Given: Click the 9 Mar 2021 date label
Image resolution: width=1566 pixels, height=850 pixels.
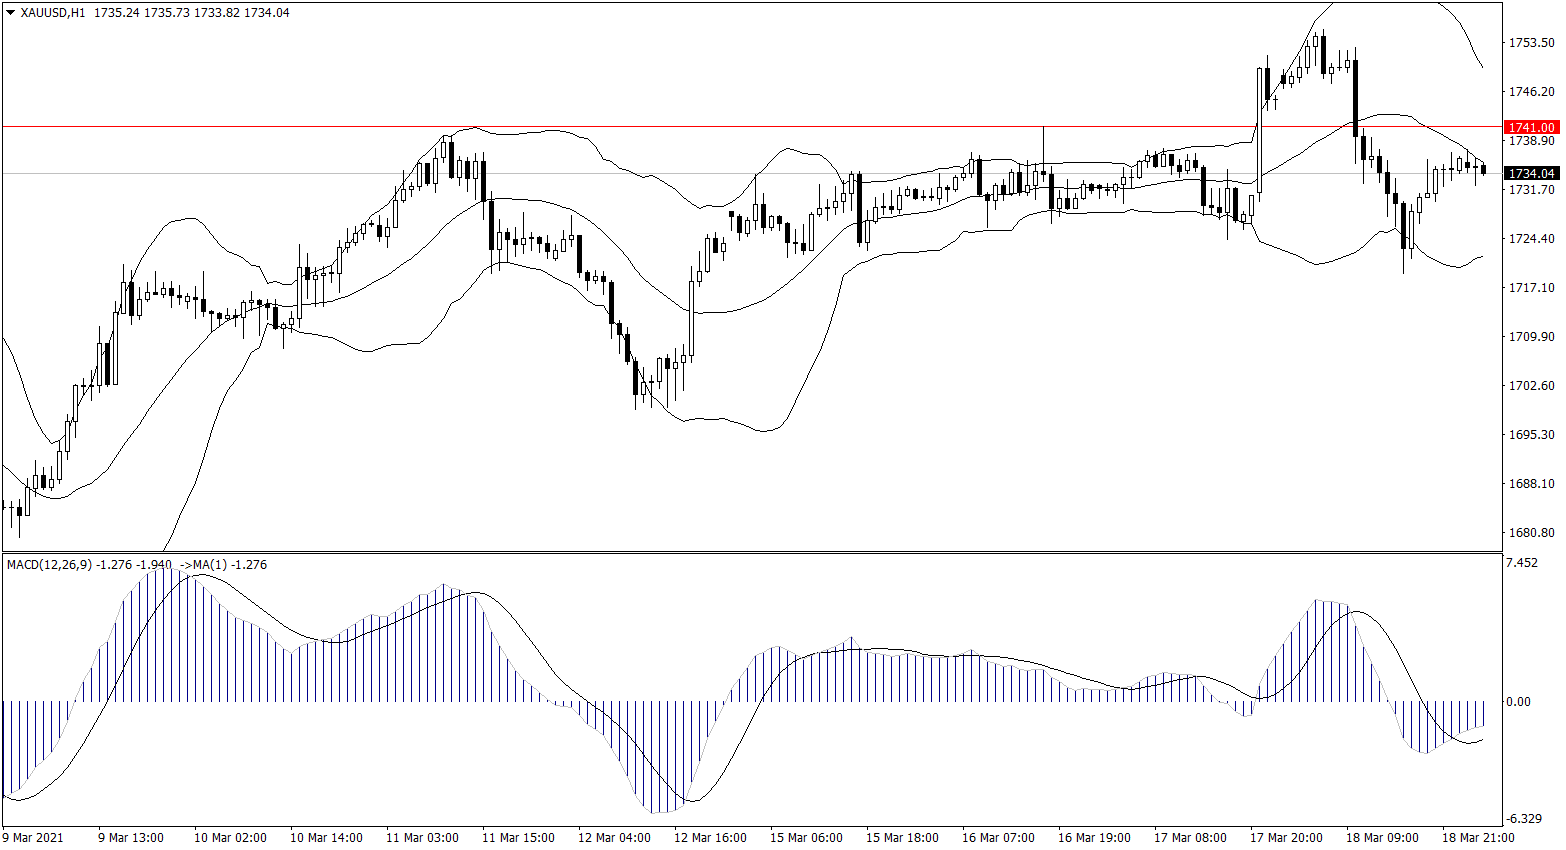Looking at the screenshot, I should [x=33, y=838].
